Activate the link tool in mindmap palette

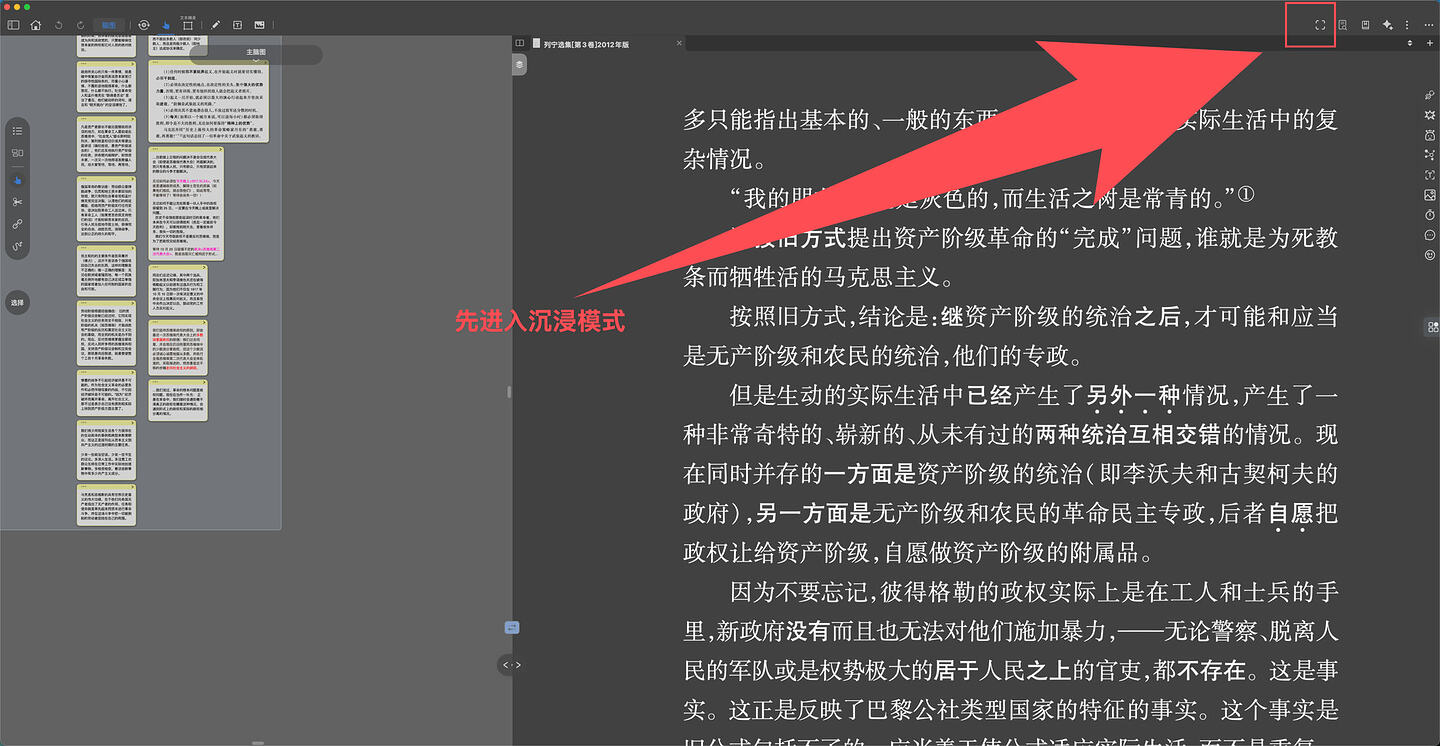click(17, 224)
